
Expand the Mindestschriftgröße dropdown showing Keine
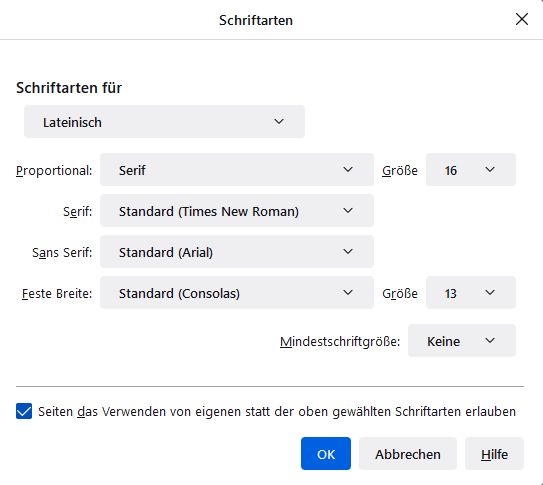click(462, 341)
